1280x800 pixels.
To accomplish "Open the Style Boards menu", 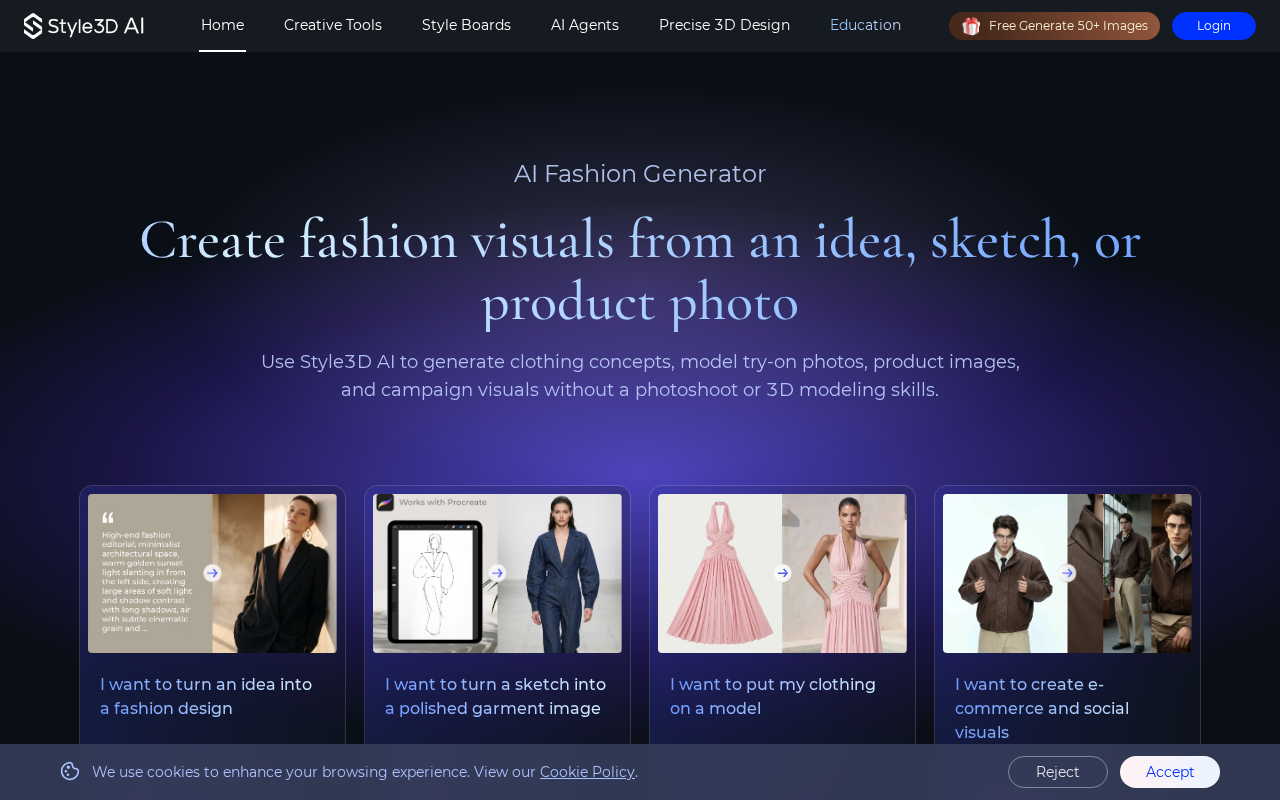I will click(x=466, y=25).
